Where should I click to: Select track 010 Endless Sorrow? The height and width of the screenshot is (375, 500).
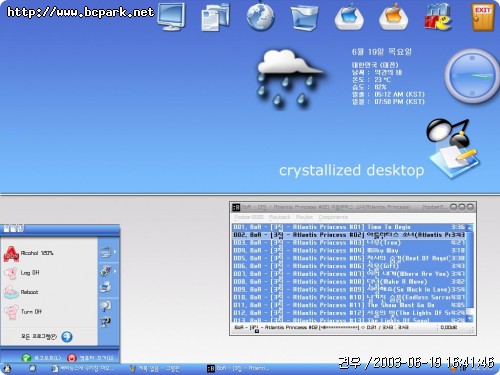(x=349, y=297)
